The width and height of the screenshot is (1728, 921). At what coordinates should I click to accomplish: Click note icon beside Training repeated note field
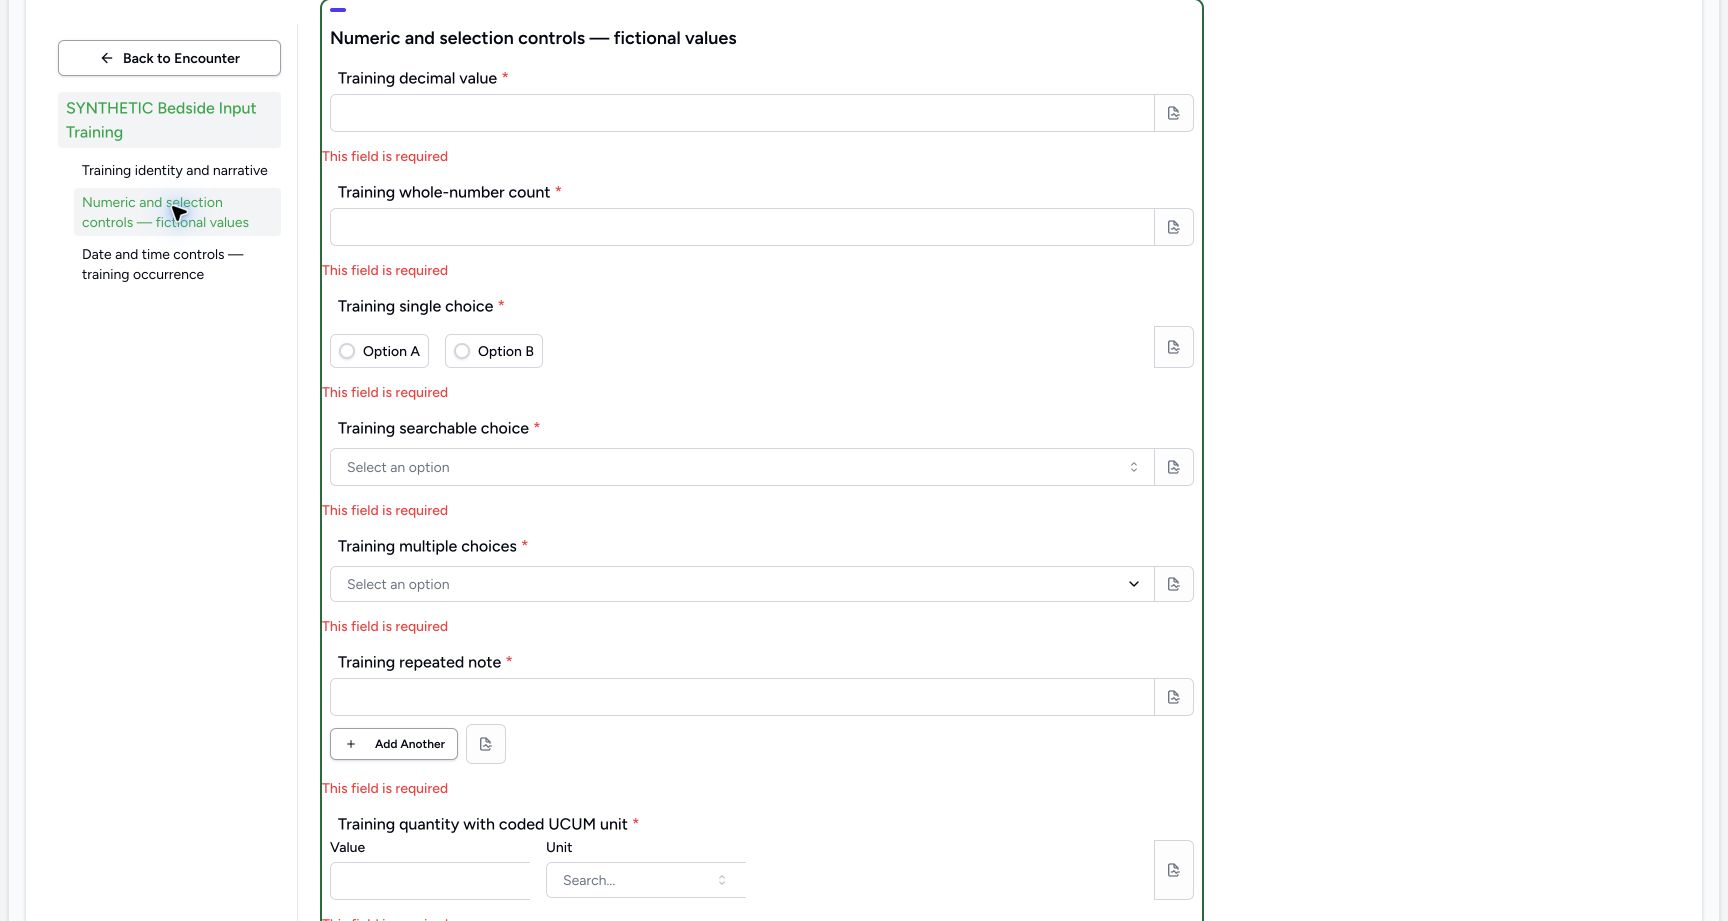point(1174,697)
